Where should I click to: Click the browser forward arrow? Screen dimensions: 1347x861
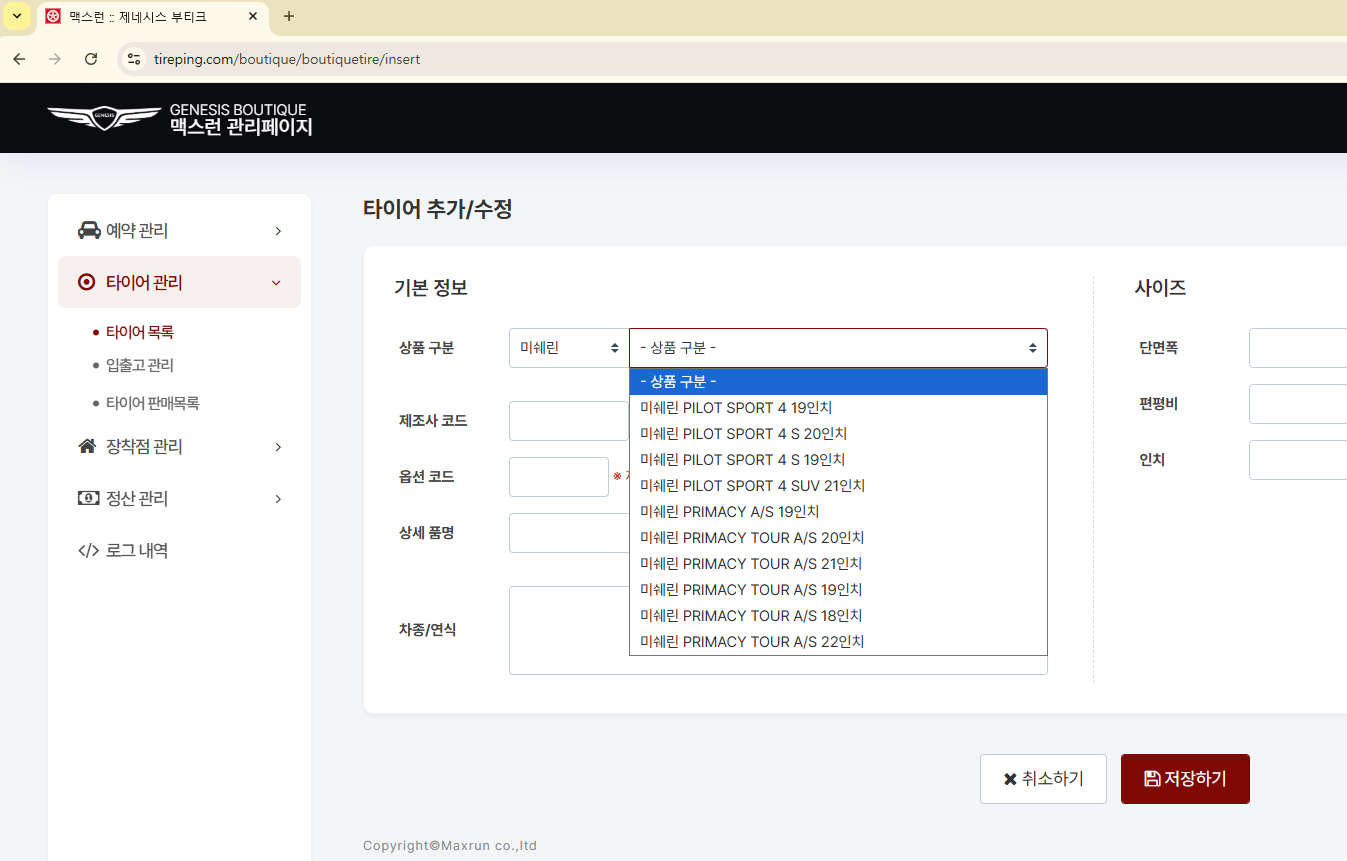55,59
